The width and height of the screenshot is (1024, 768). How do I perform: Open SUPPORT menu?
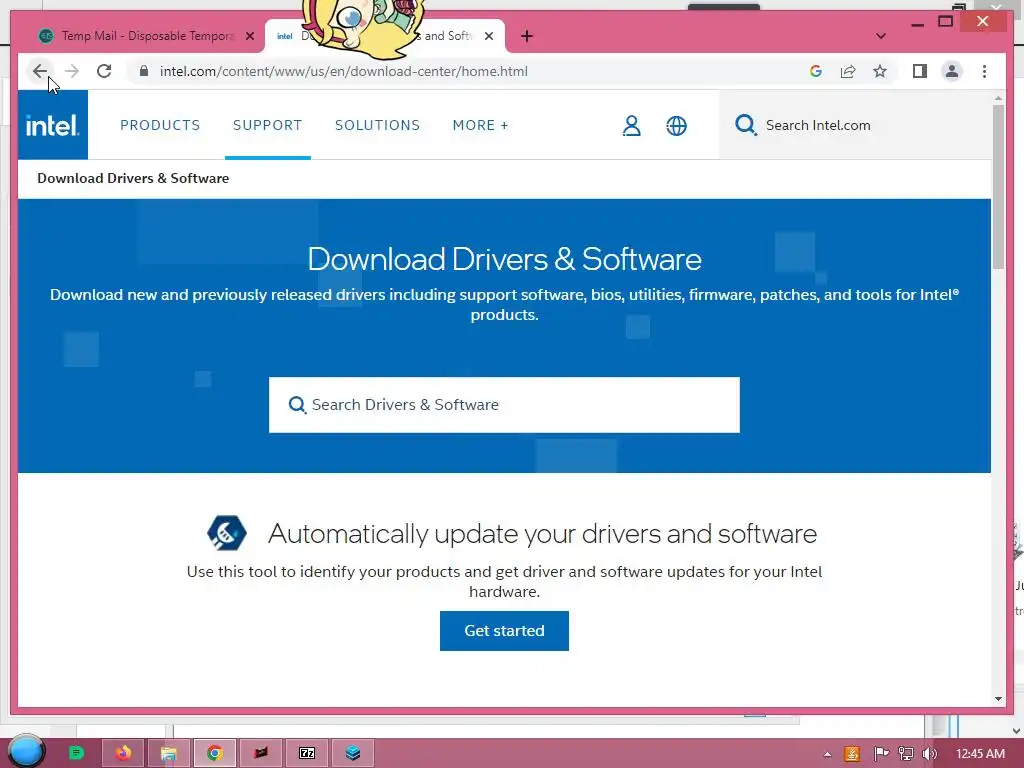pyautogui.click(x=268, y=125)
